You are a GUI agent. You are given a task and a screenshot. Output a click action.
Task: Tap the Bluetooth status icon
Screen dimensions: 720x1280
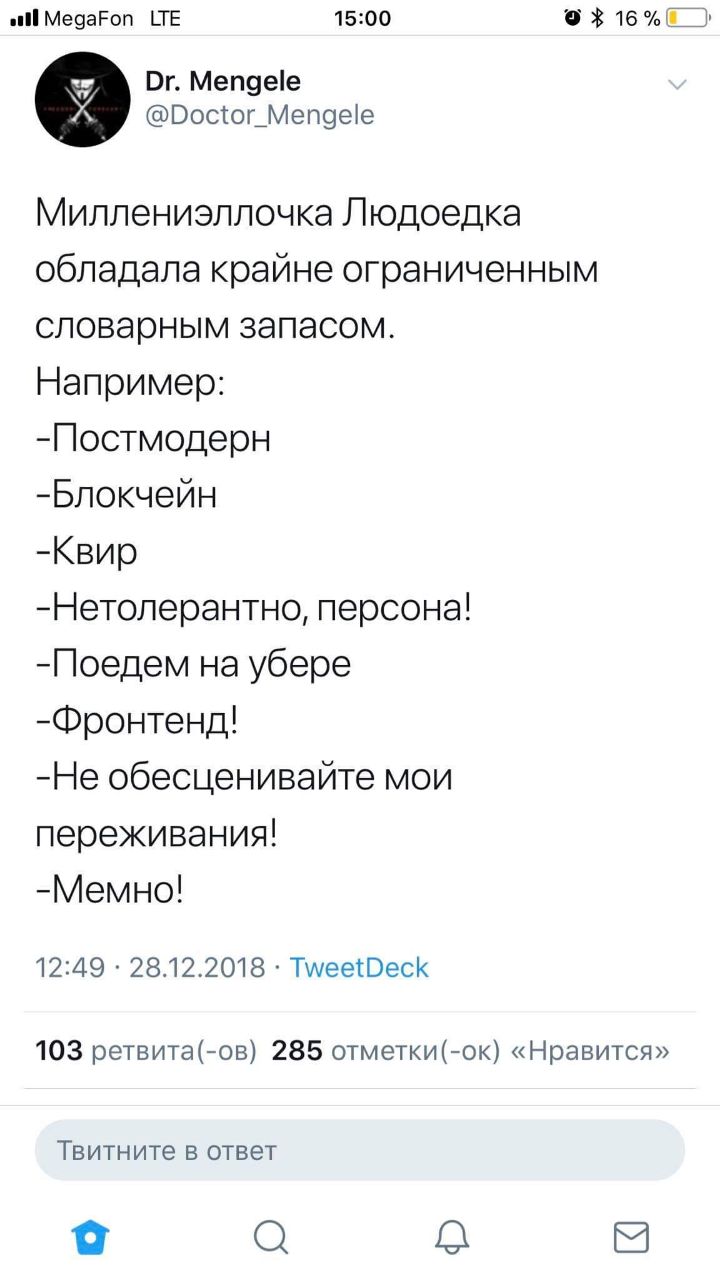(597, 17)
